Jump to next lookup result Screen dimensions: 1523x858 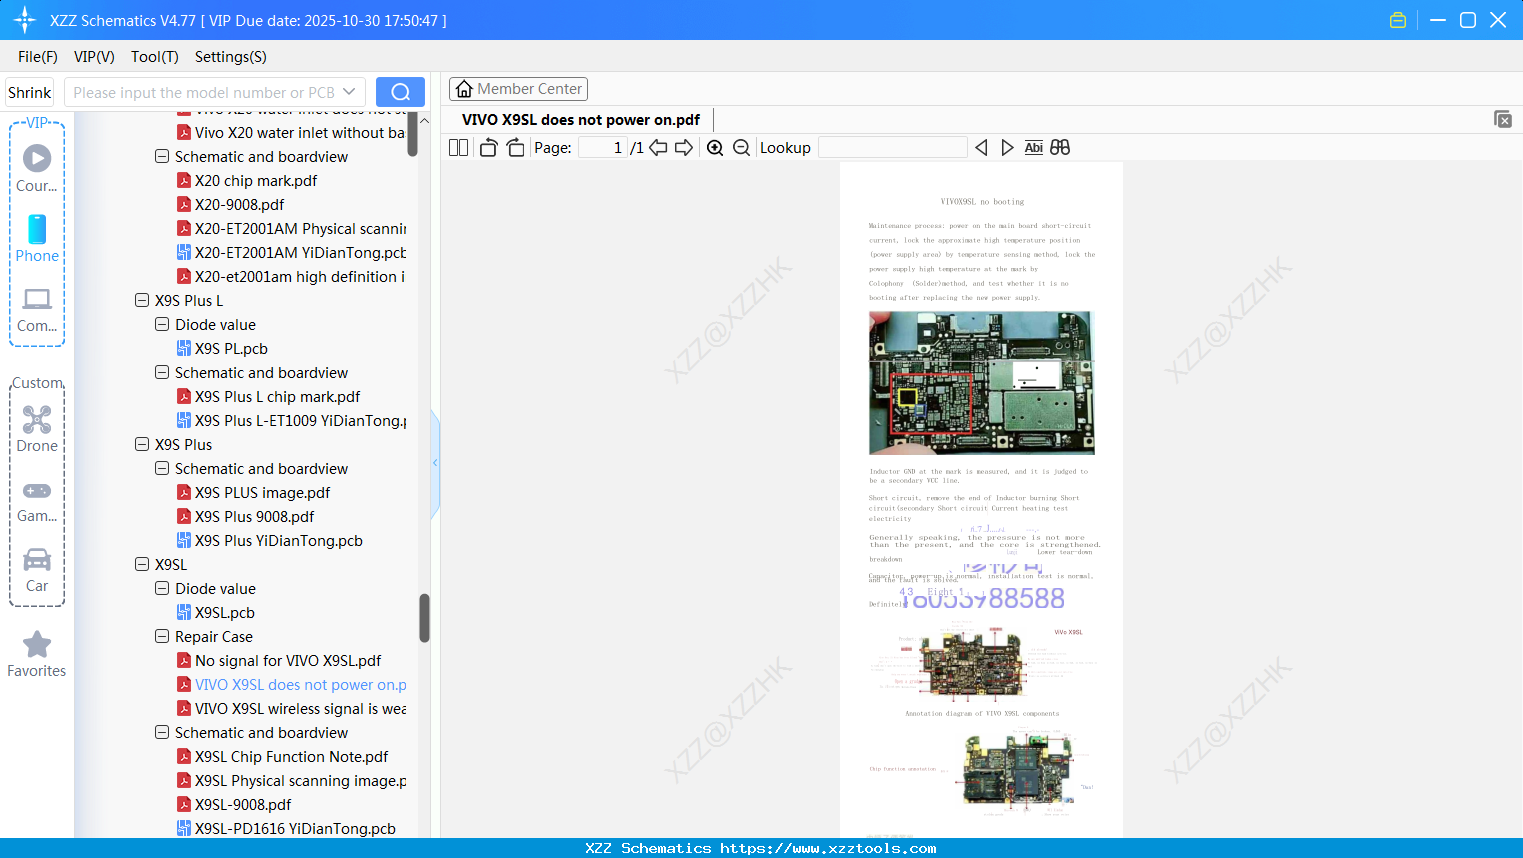(x=1007, y=147)
